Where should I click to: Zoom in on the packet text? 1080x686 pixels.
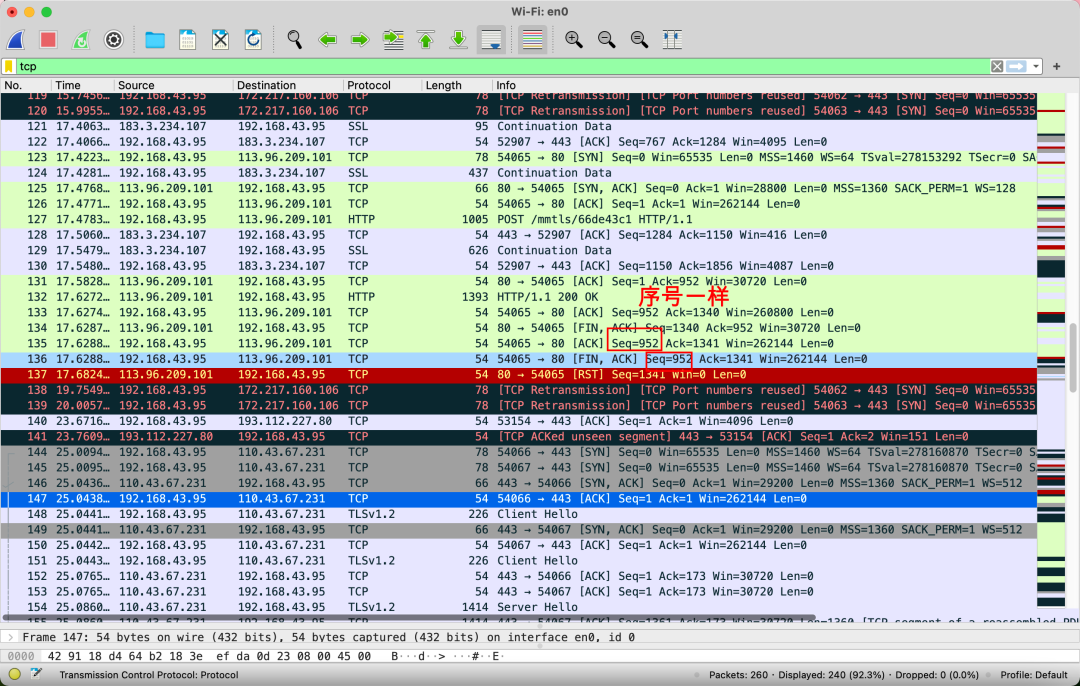[x=574, y=40]
